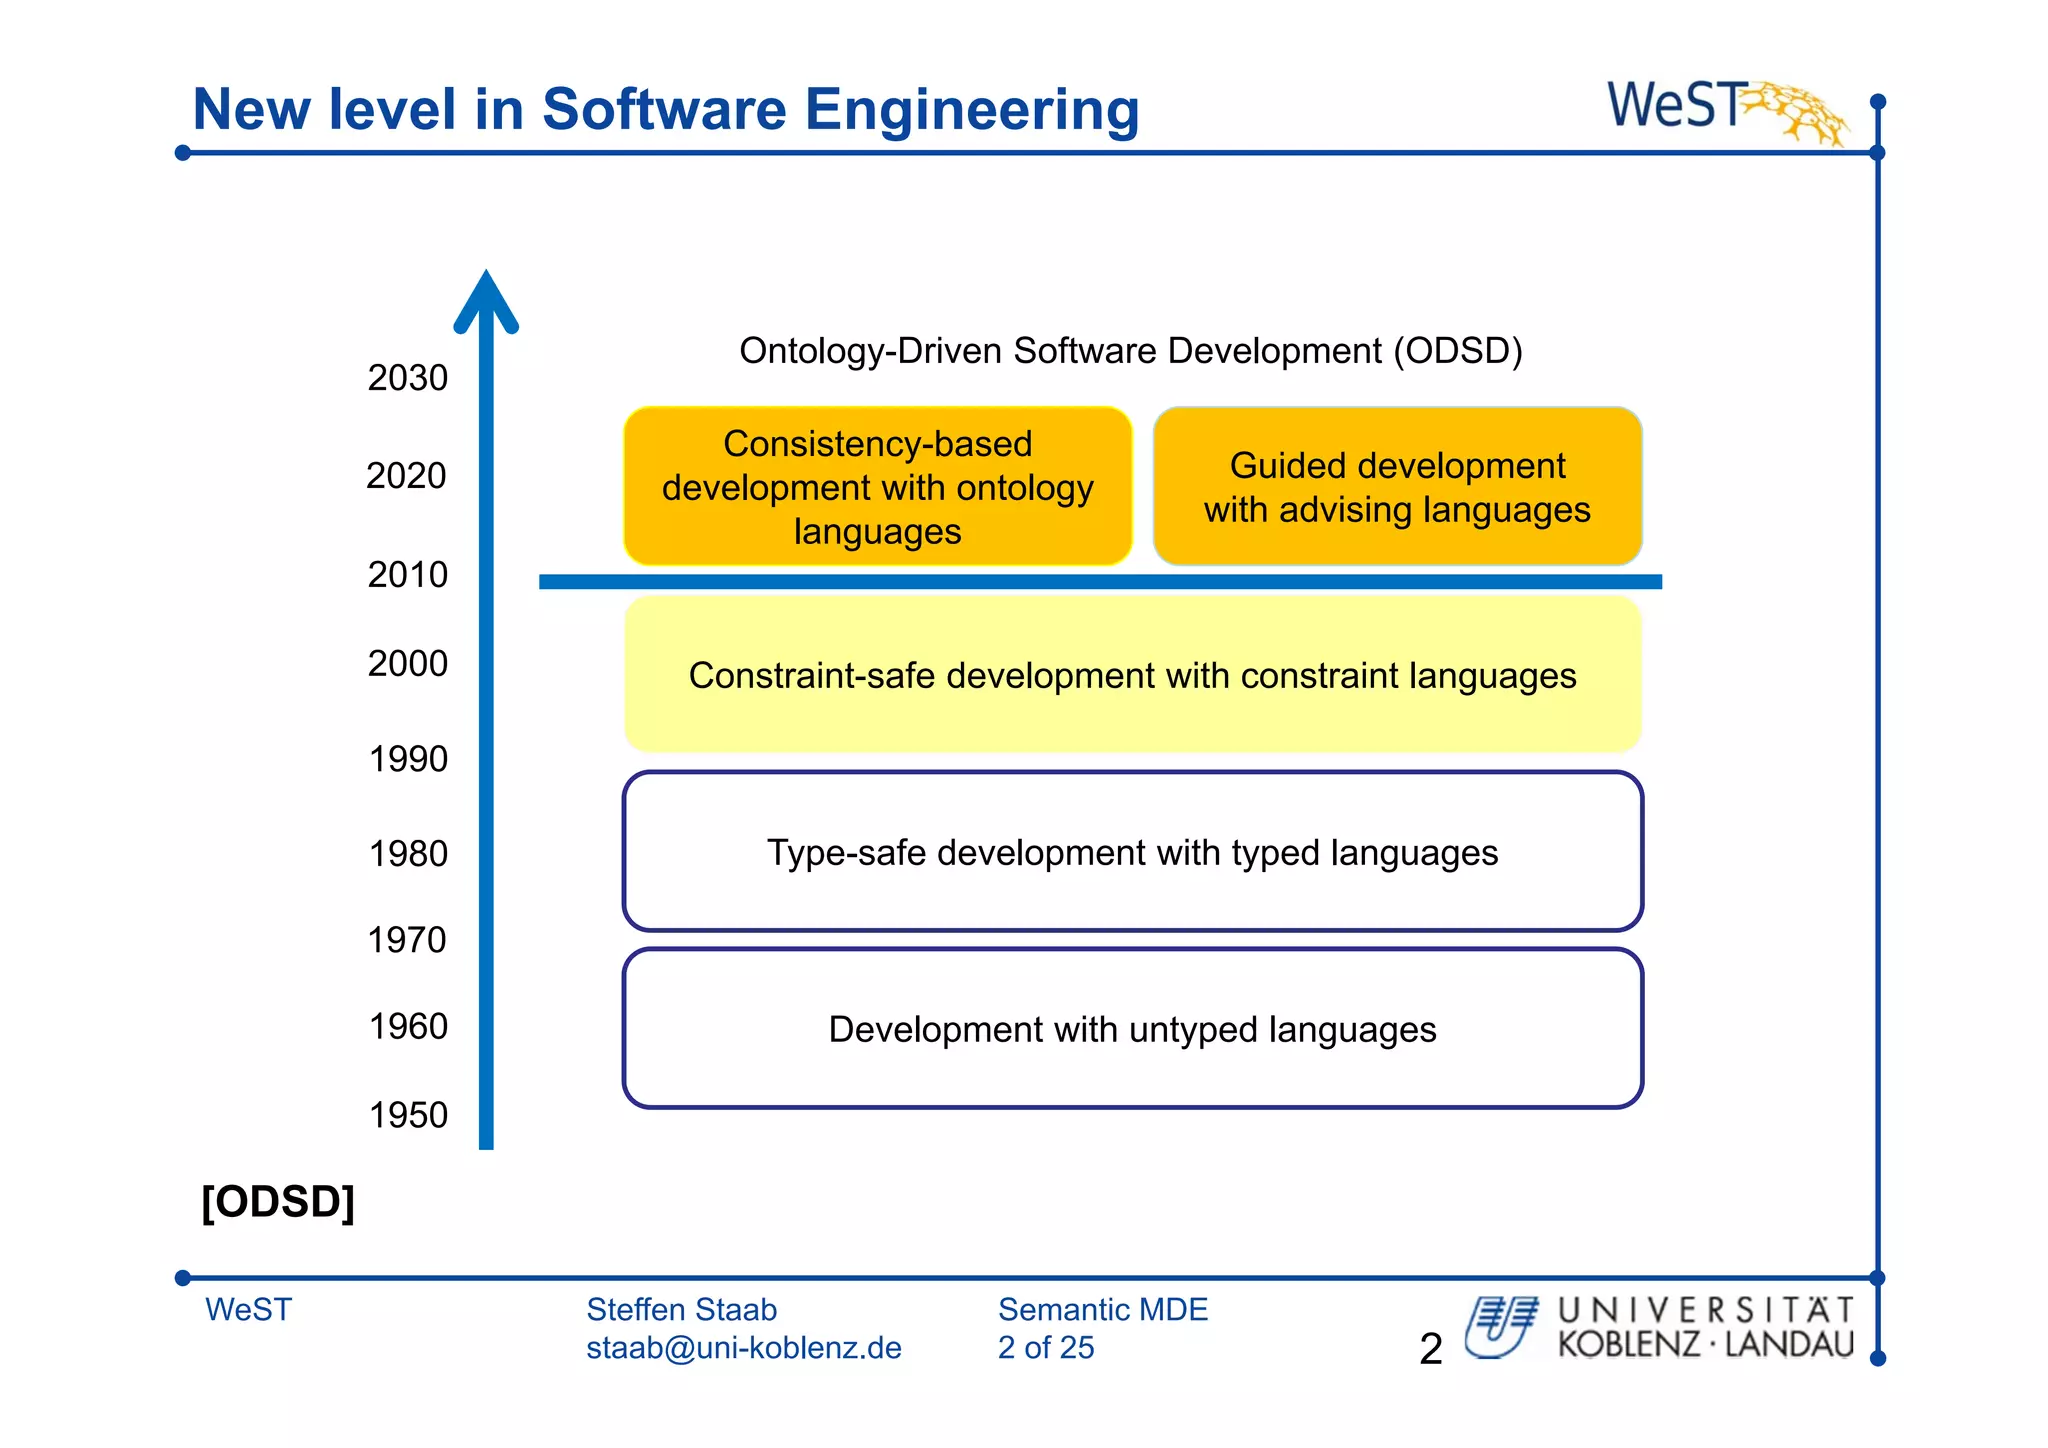2048x1448 pixels.
Task: Click the horizontal blue divider line at 2010
Action: (x=1100, y=581)
